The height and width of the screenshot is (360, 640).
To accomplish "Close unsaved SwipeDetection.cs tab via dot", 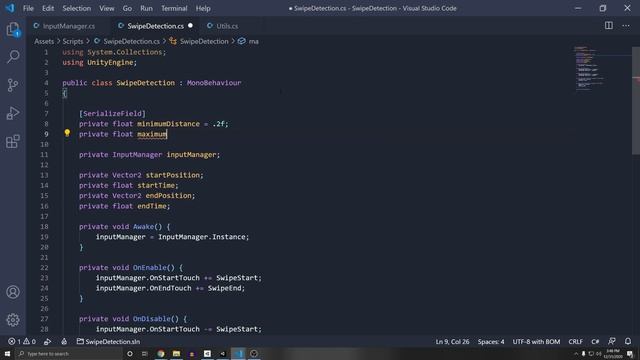I will point(190,26).
